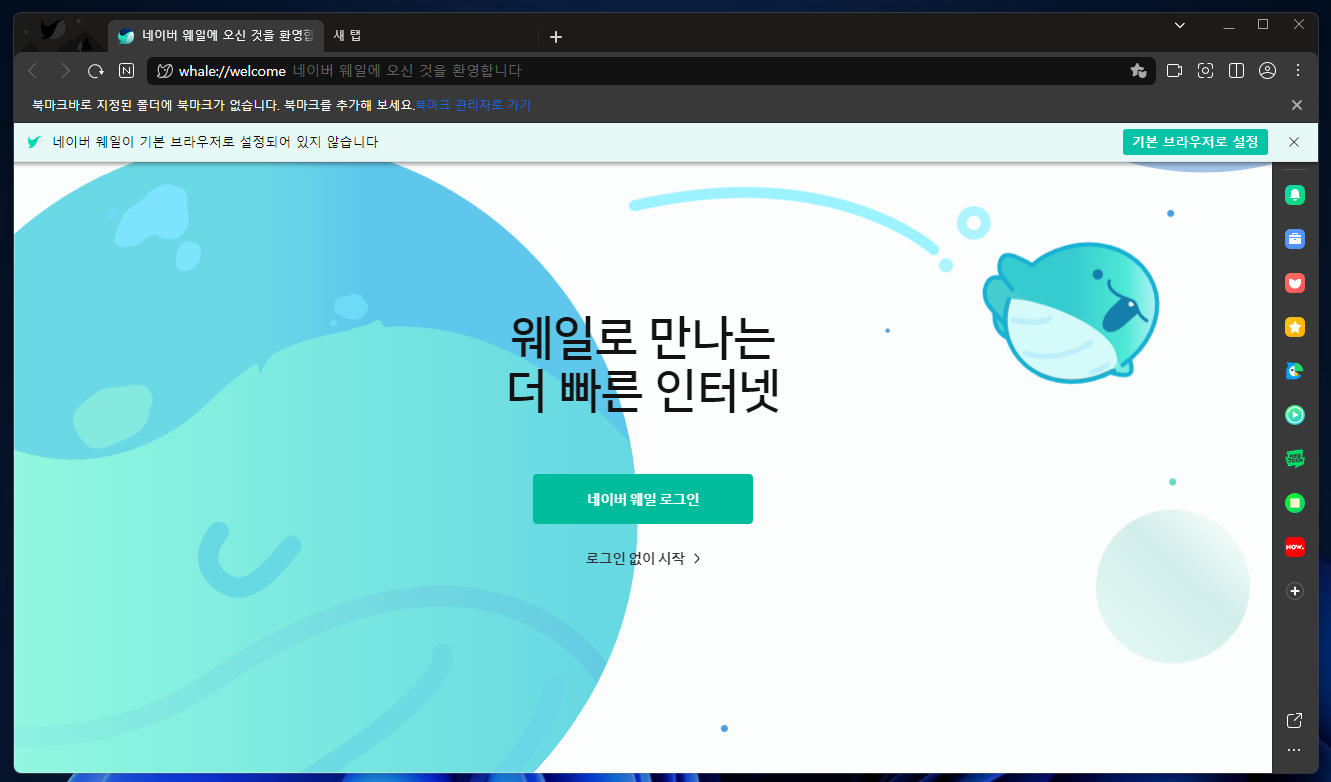Viewport: 1331px width, 782px height.
Task: Open Naver home via N icon
Action: [x=126, y=71]
